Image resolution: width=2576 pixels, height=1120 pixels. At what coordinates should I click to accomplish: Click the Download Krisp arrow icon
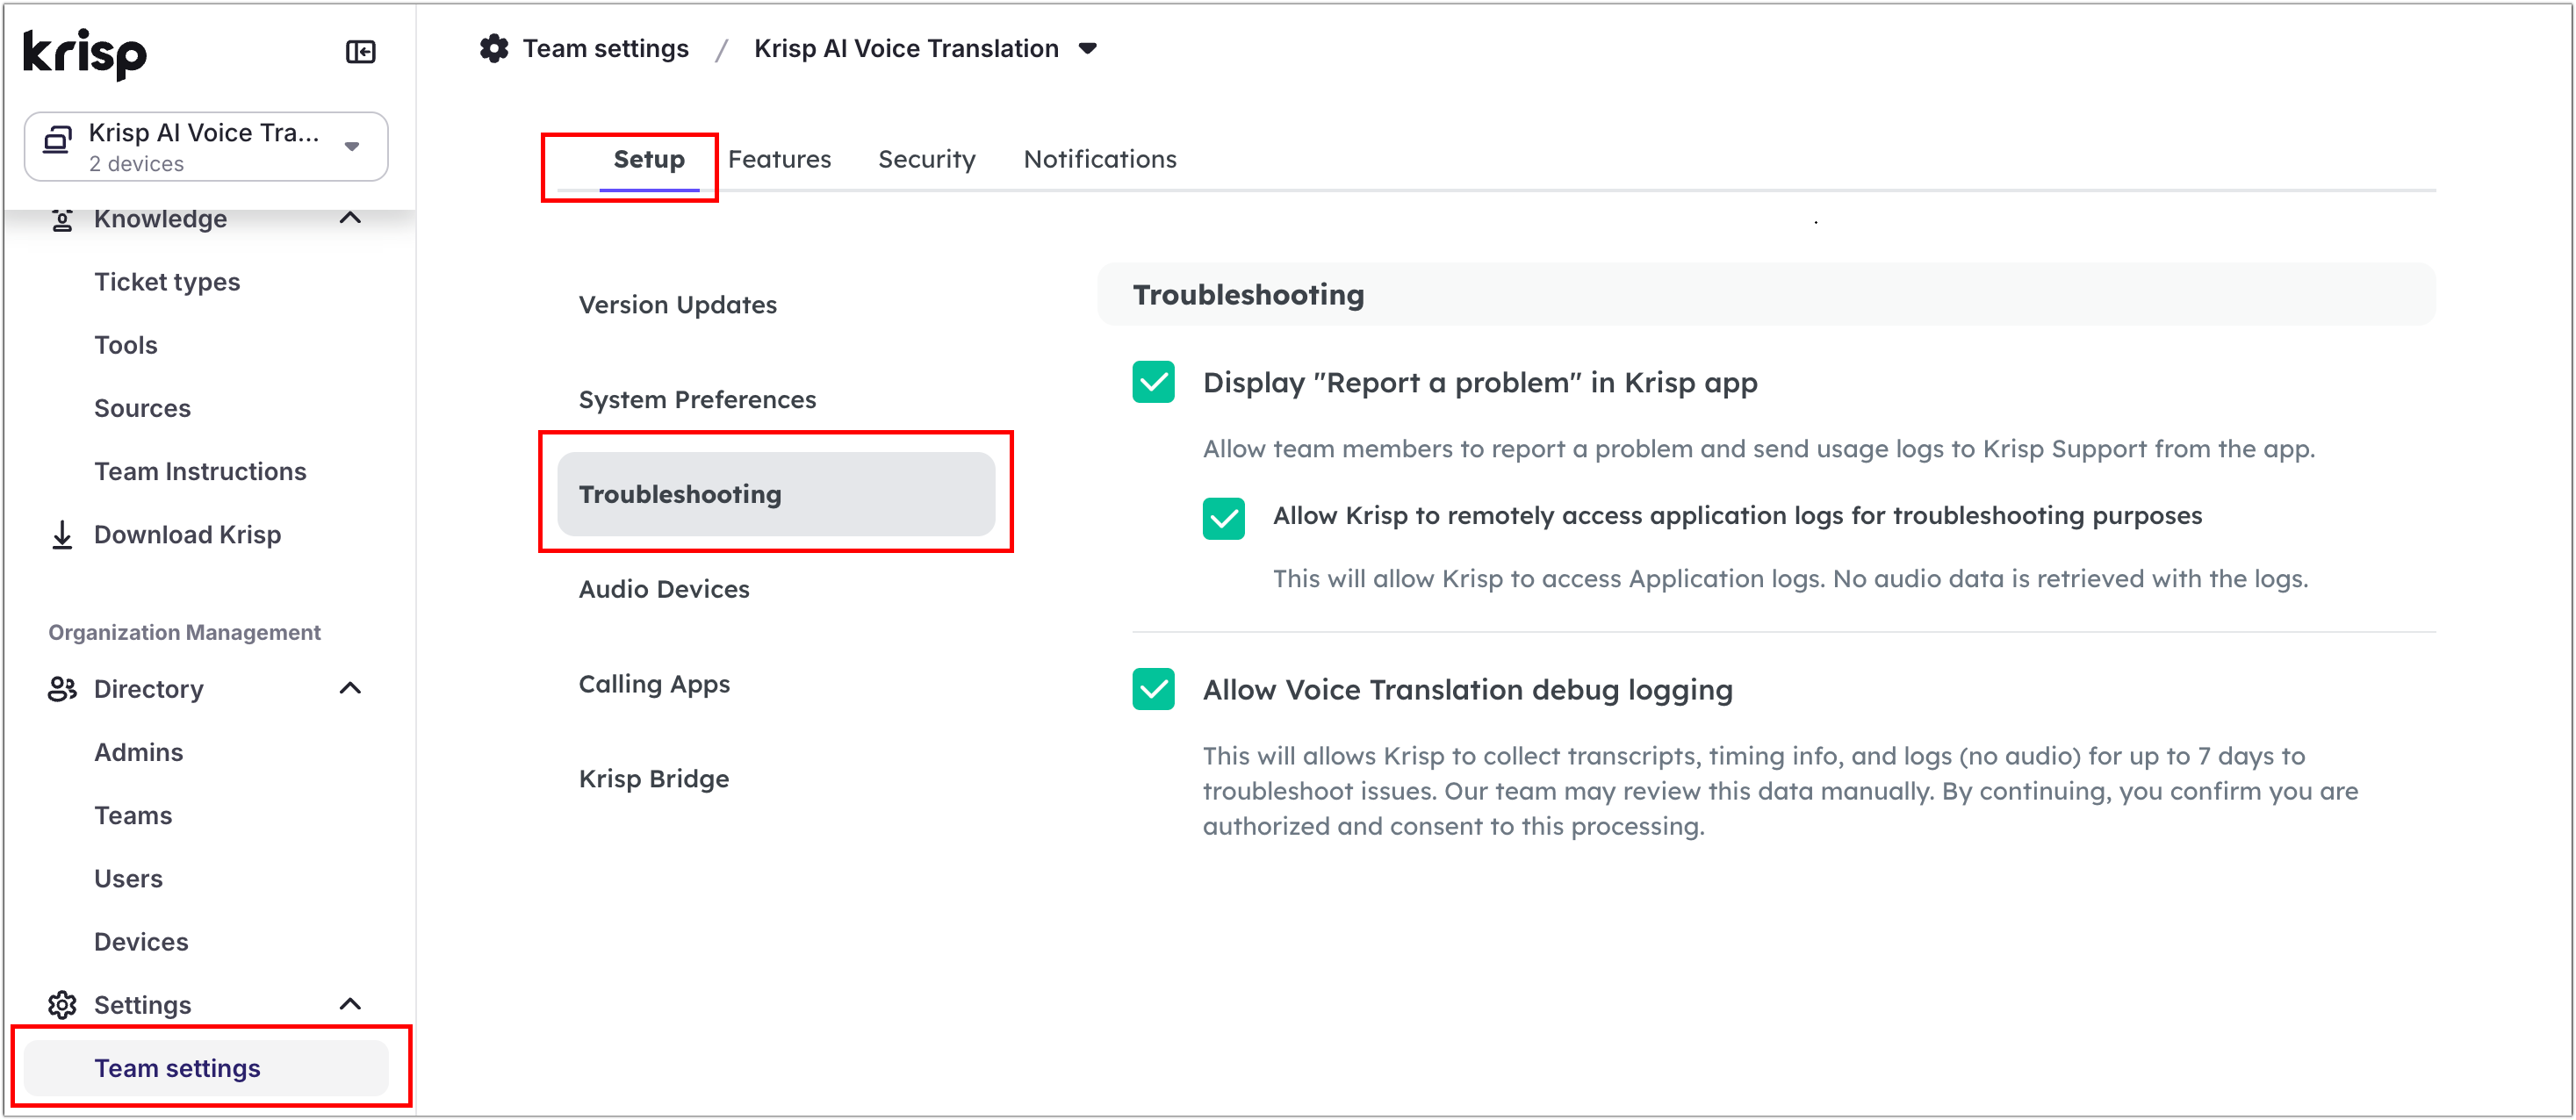point(62,535)
